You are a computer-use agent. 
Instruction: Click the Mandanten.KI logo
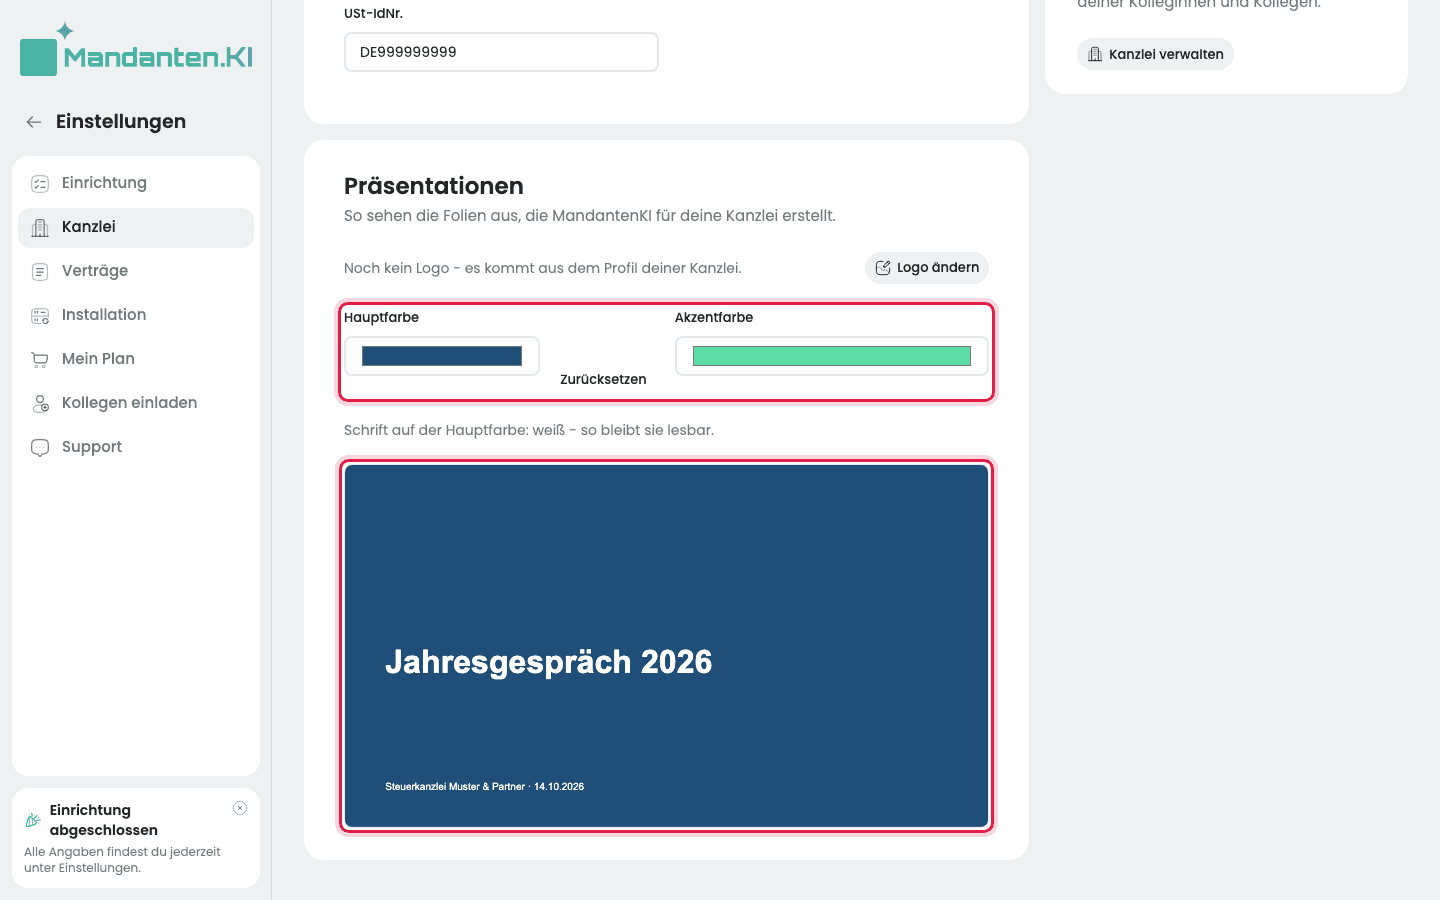coord(136,49)
